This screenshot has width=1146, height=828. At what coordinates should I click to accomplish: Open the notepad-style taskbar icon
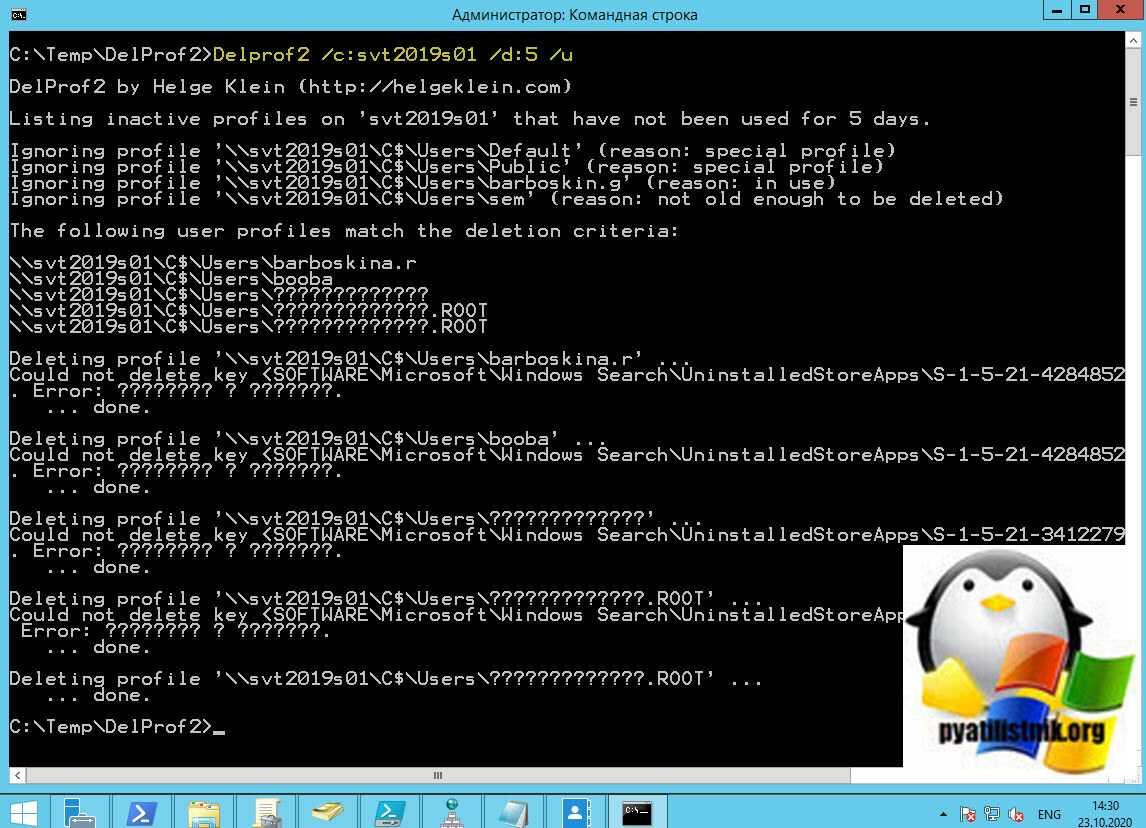pyautogui.click(x=513, y=812)
